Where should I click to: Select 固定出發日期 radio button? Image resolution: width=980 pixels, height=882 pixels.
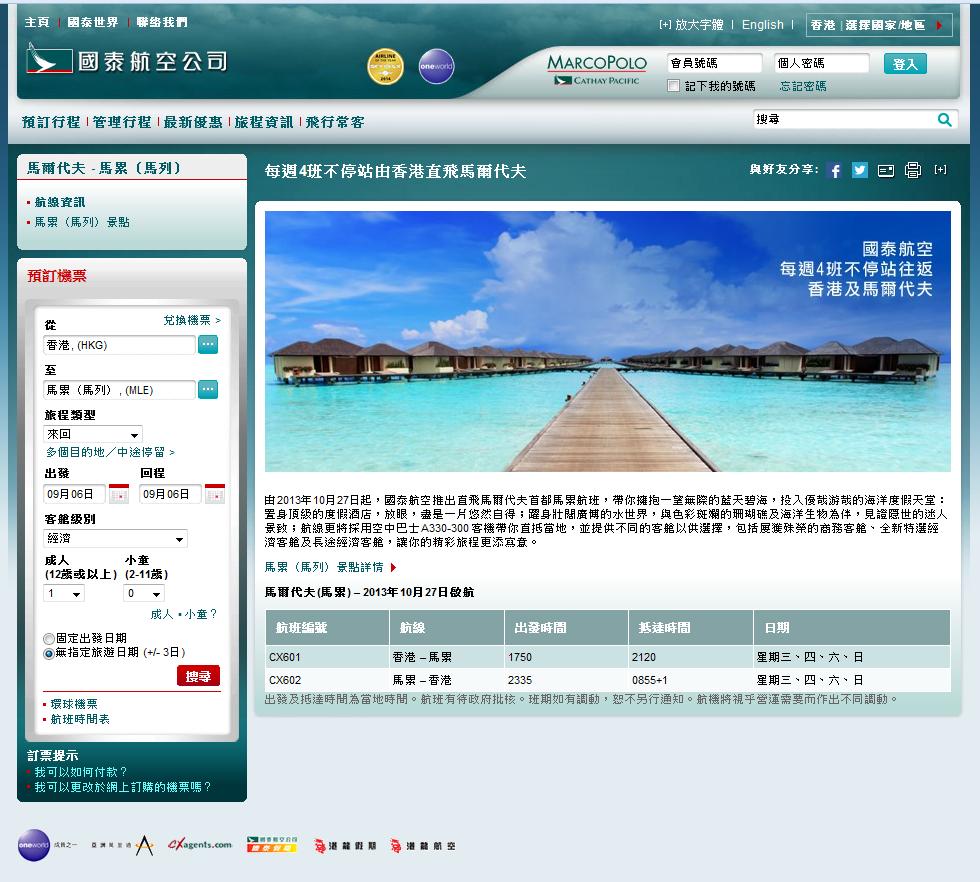49,638
